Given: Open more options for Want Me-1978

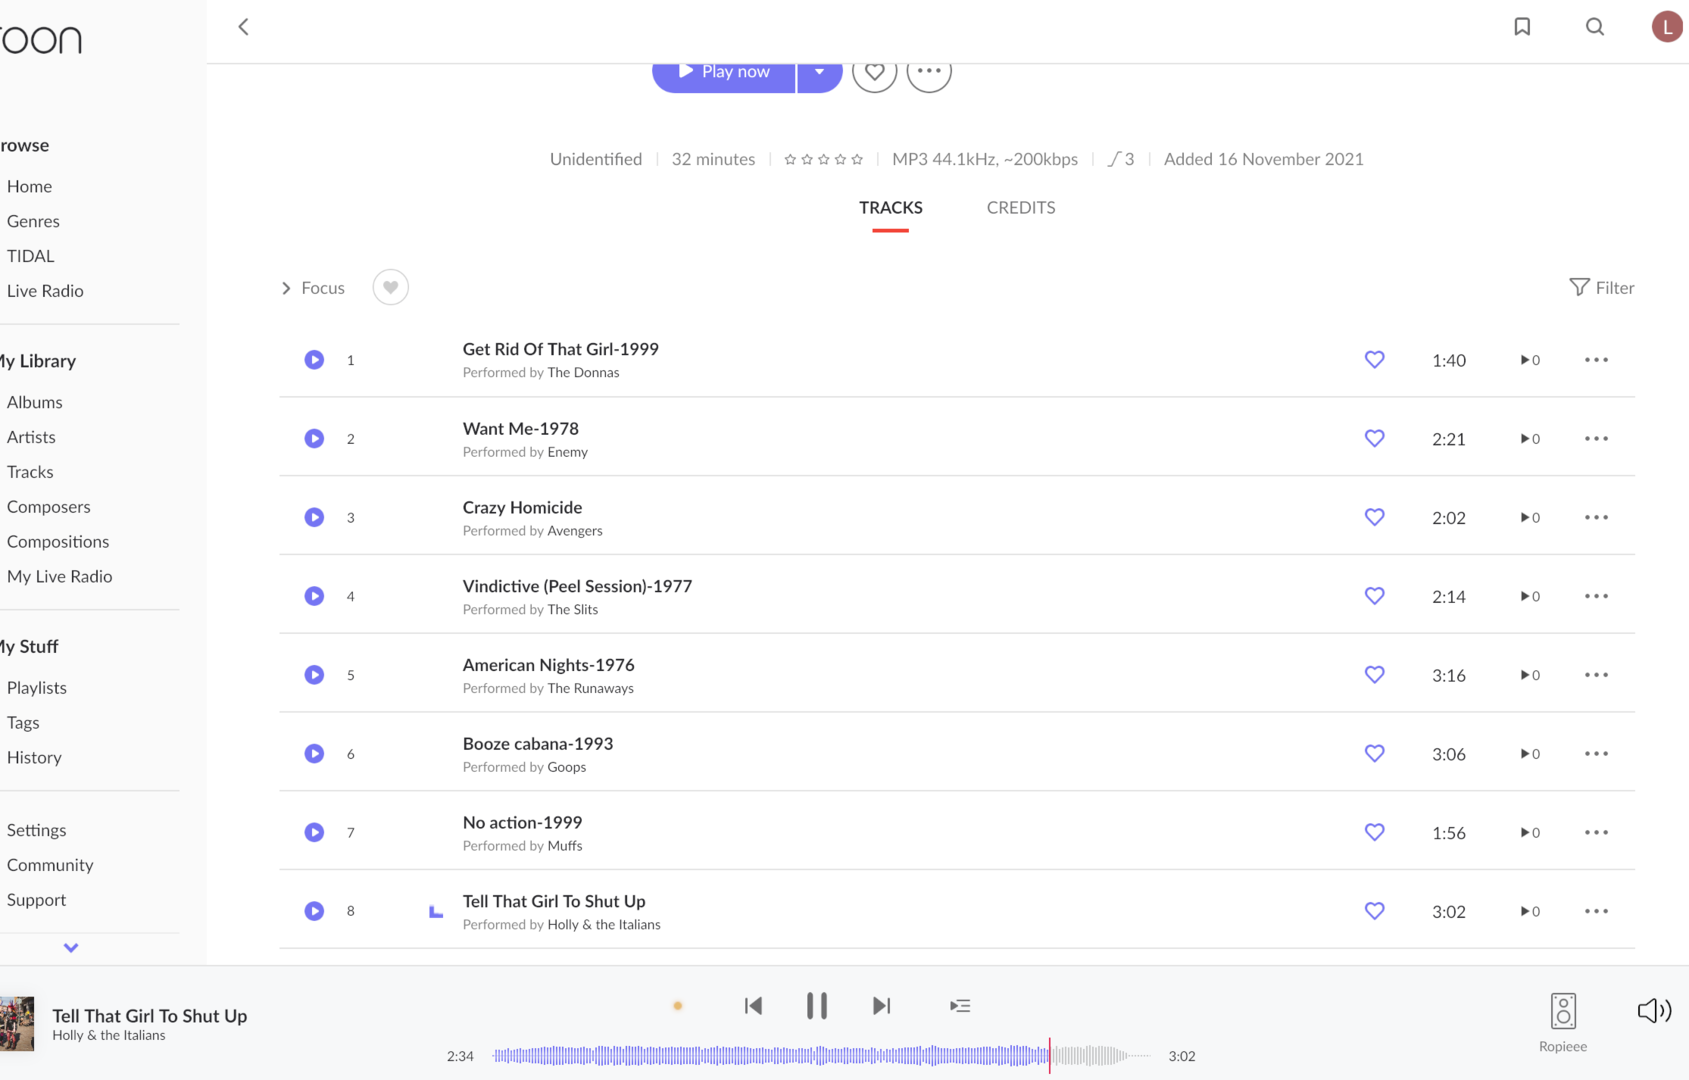Looking at the screenshot, I should coord(1596,439).
